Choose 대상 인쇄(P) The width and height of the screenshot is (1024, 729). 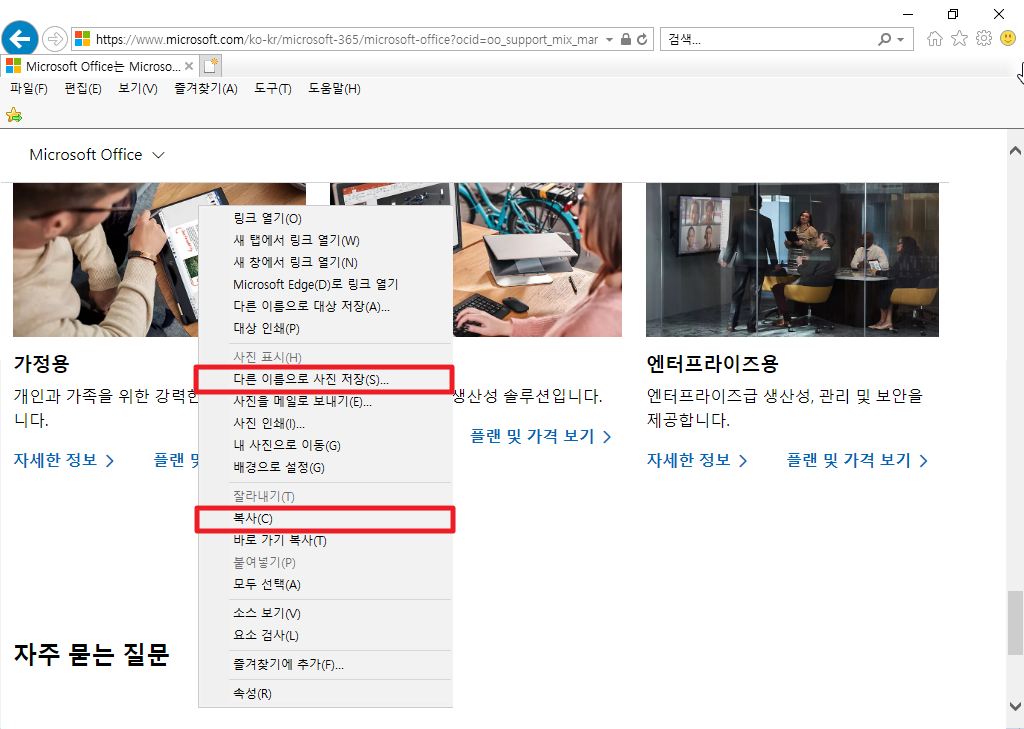(x=325, y=329)
